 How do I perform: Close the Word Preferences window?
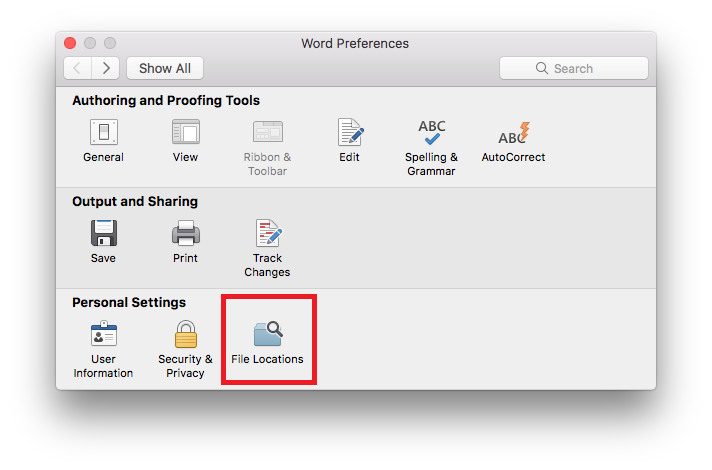pos(70,43)
